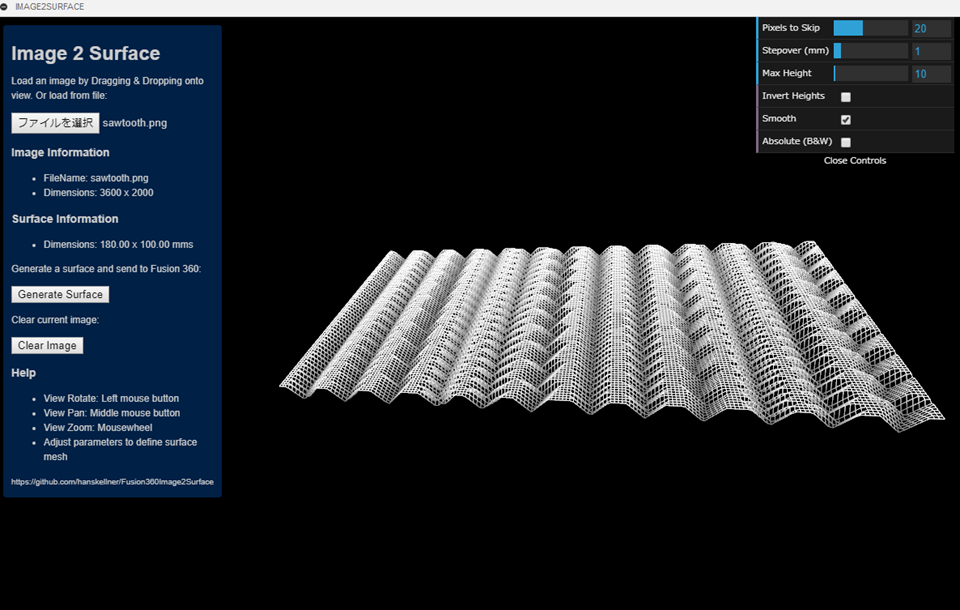Click the Max Height slider track
The height and width of the screenshot is (610, 960).
click(x=871, y=73)
